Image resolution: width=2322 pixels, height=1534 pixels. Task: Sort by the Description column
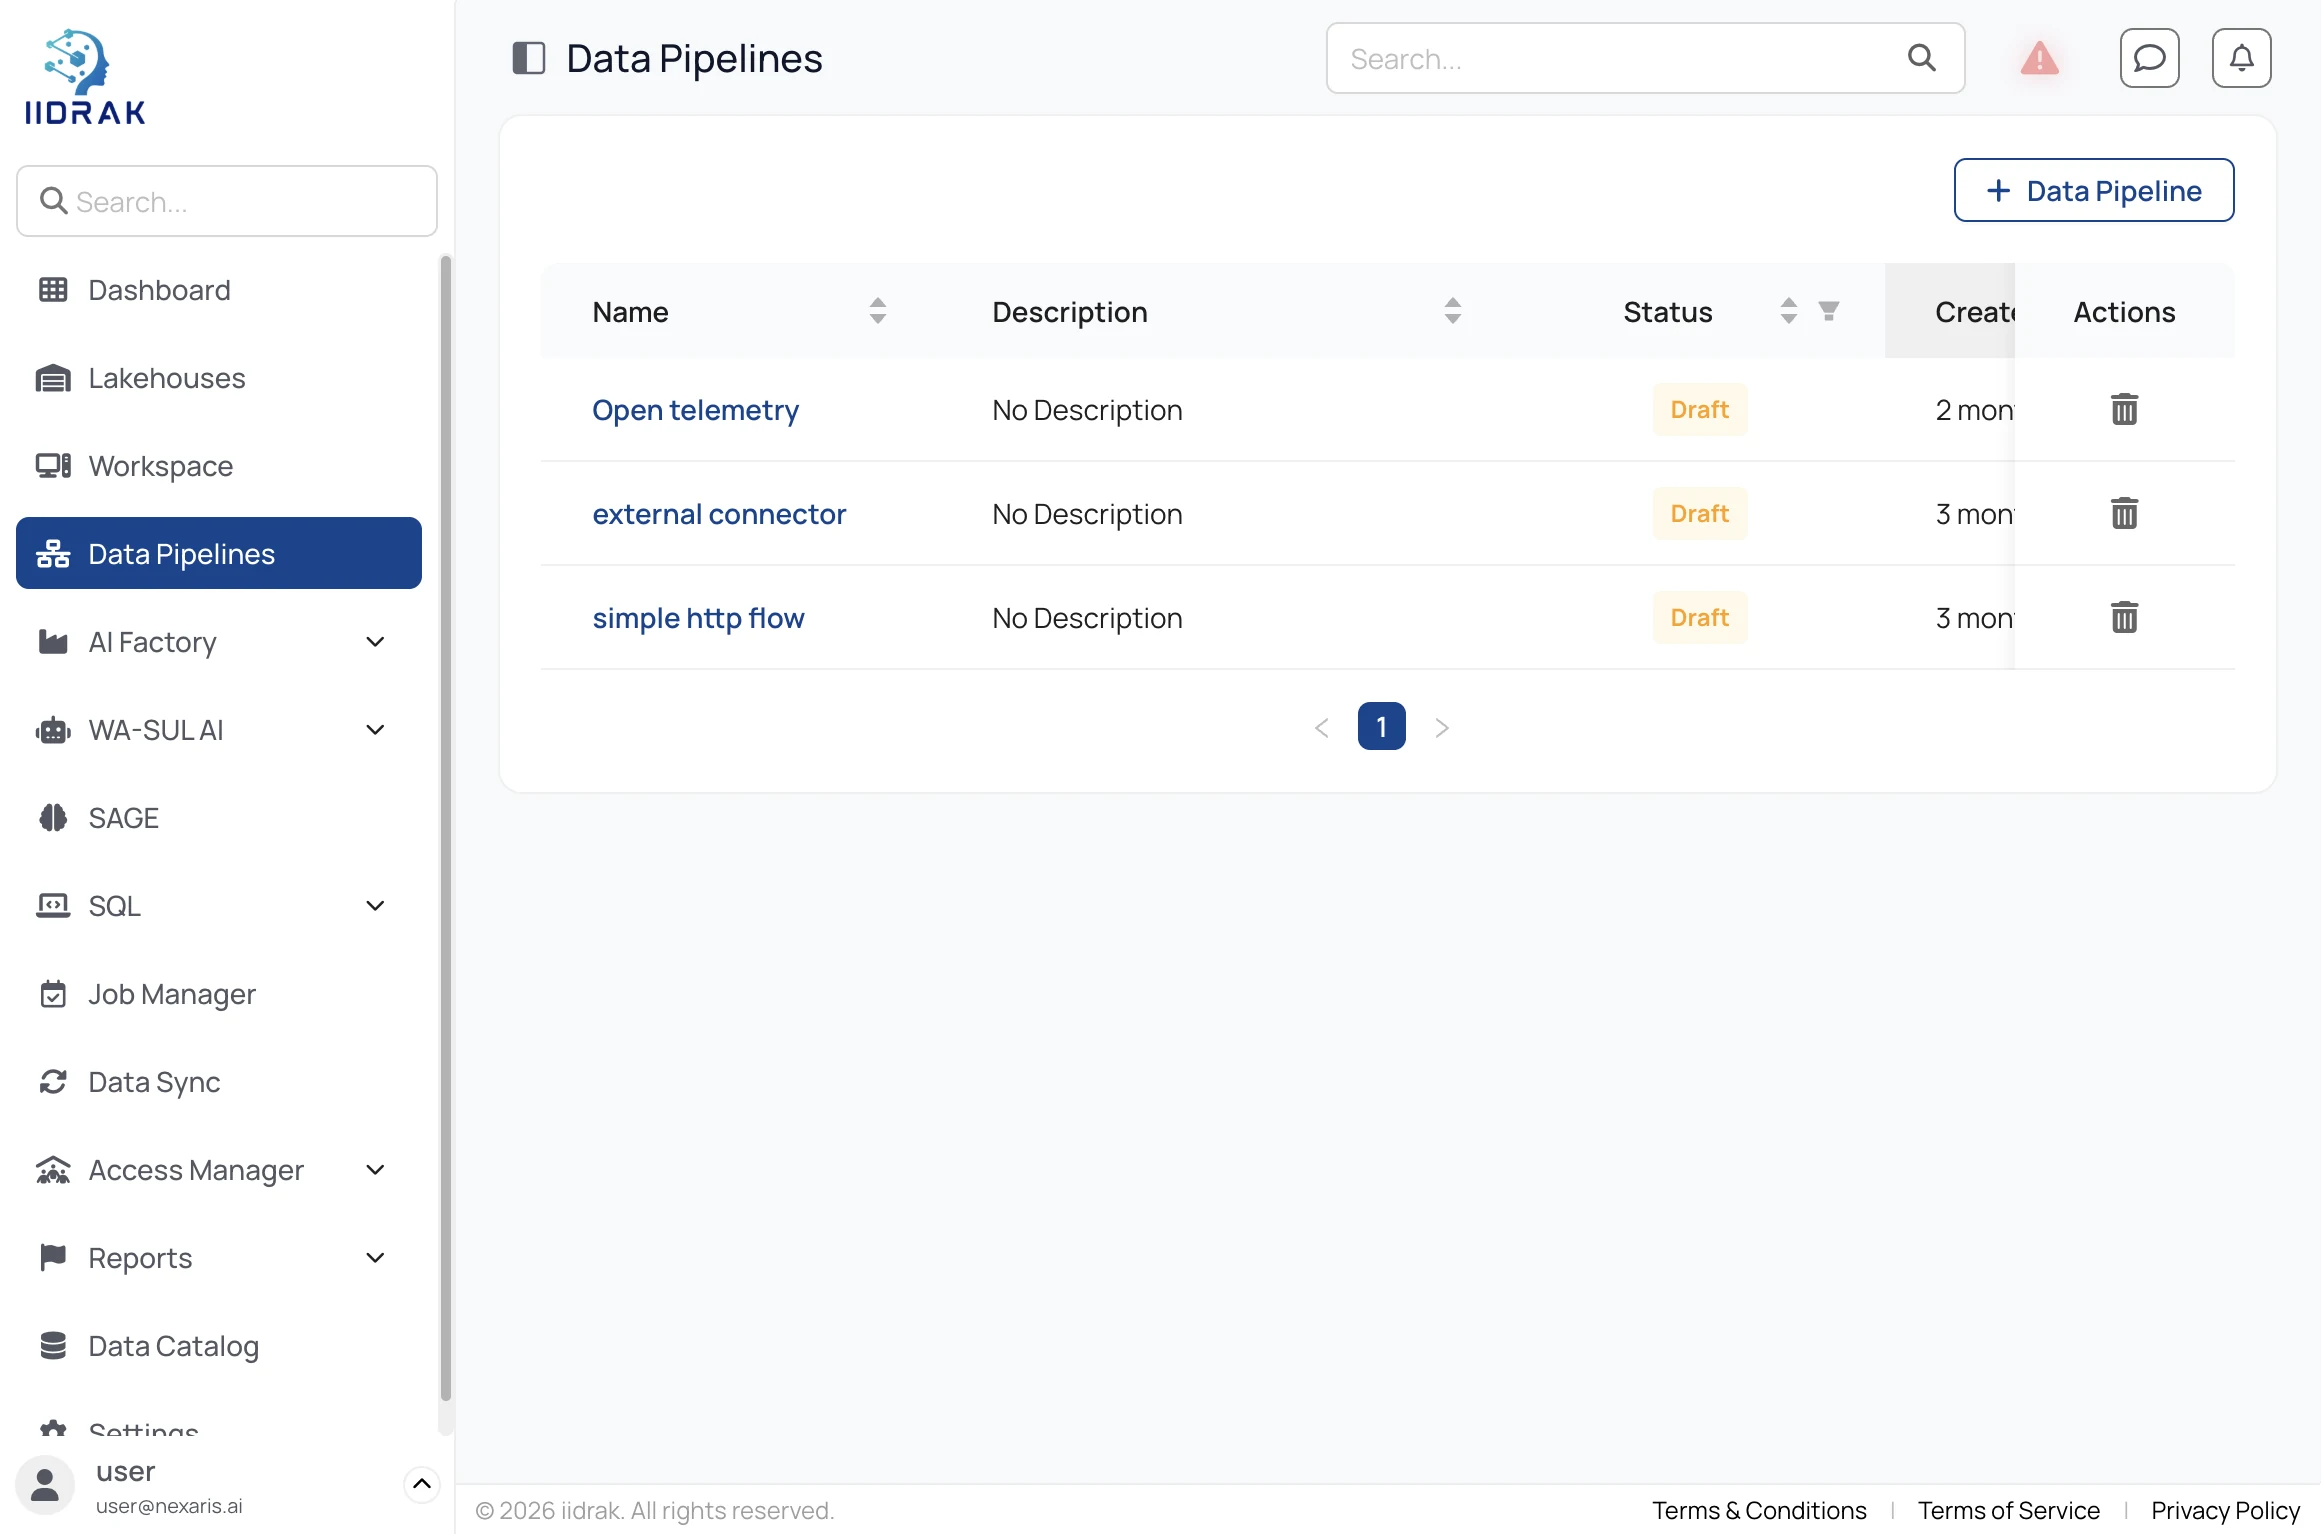(x=1452, y=311)
